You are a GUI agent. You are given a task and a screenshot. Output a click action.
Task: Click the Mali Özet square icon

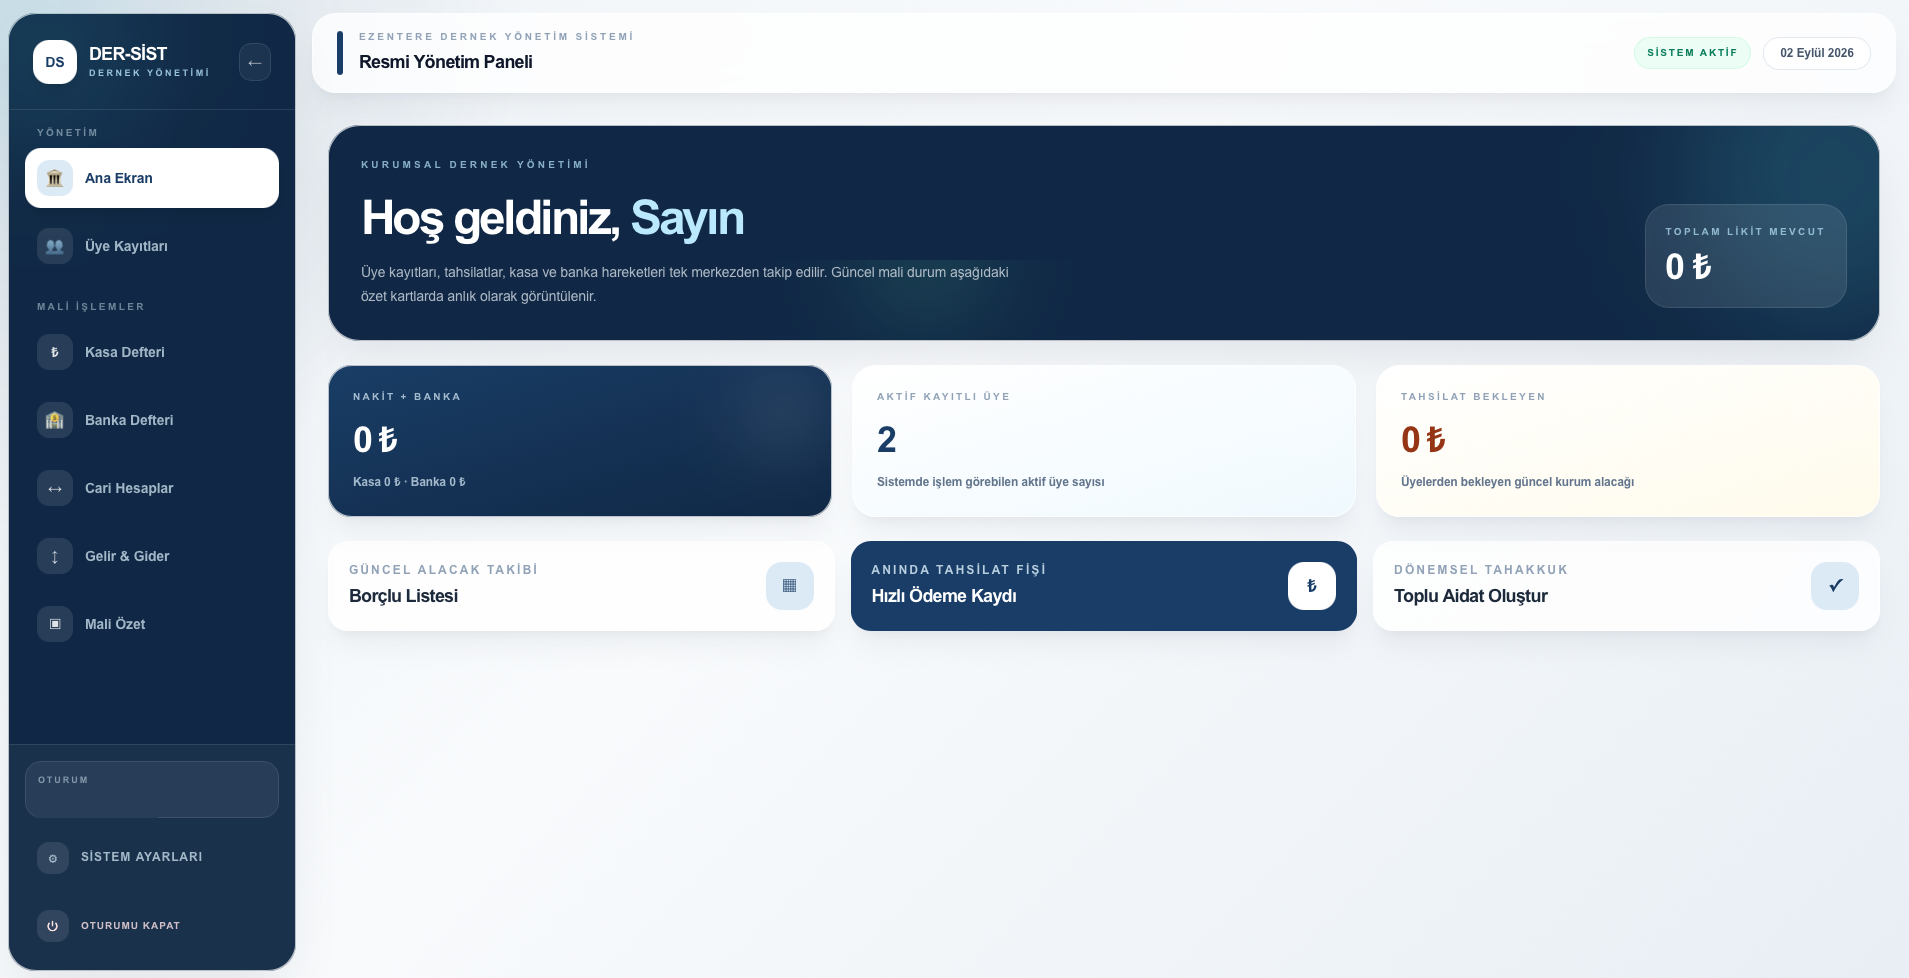(x=55, y=624)
